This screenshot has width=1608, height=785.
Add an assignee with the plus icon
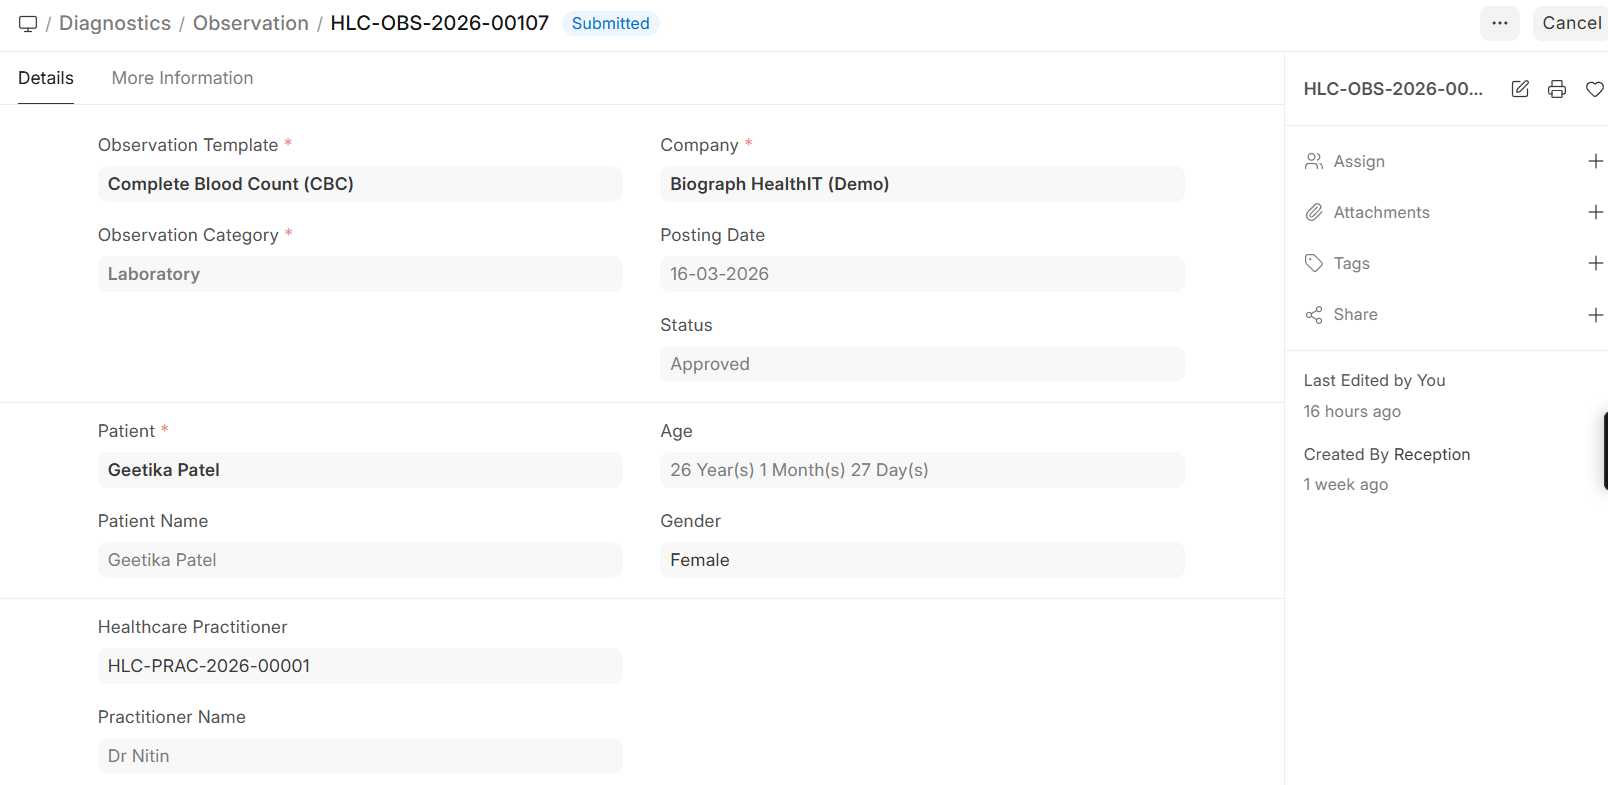click(x=1595, y=161)
